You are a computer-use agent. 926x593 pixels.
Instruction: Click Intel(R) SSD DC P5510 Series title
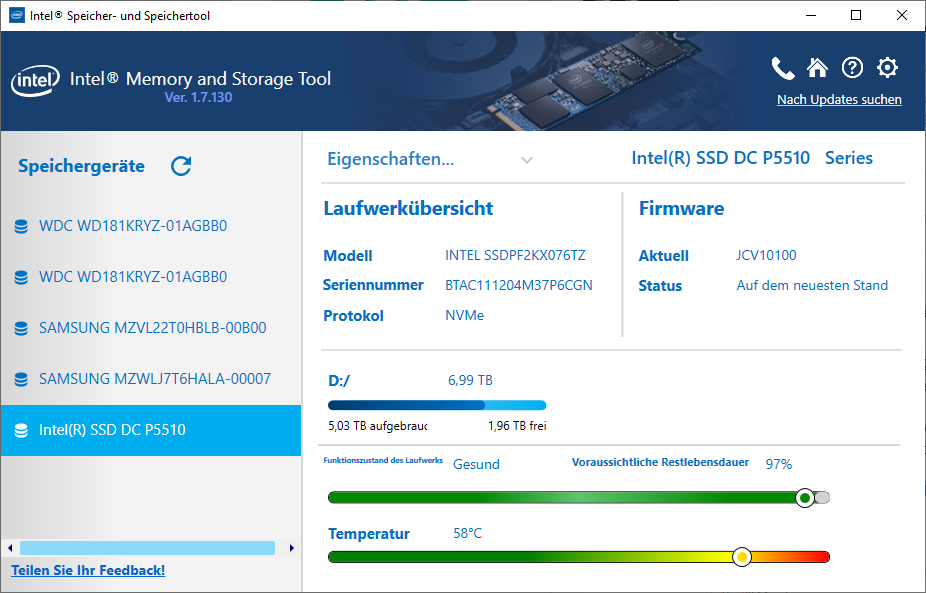click(x=752, y=158)
